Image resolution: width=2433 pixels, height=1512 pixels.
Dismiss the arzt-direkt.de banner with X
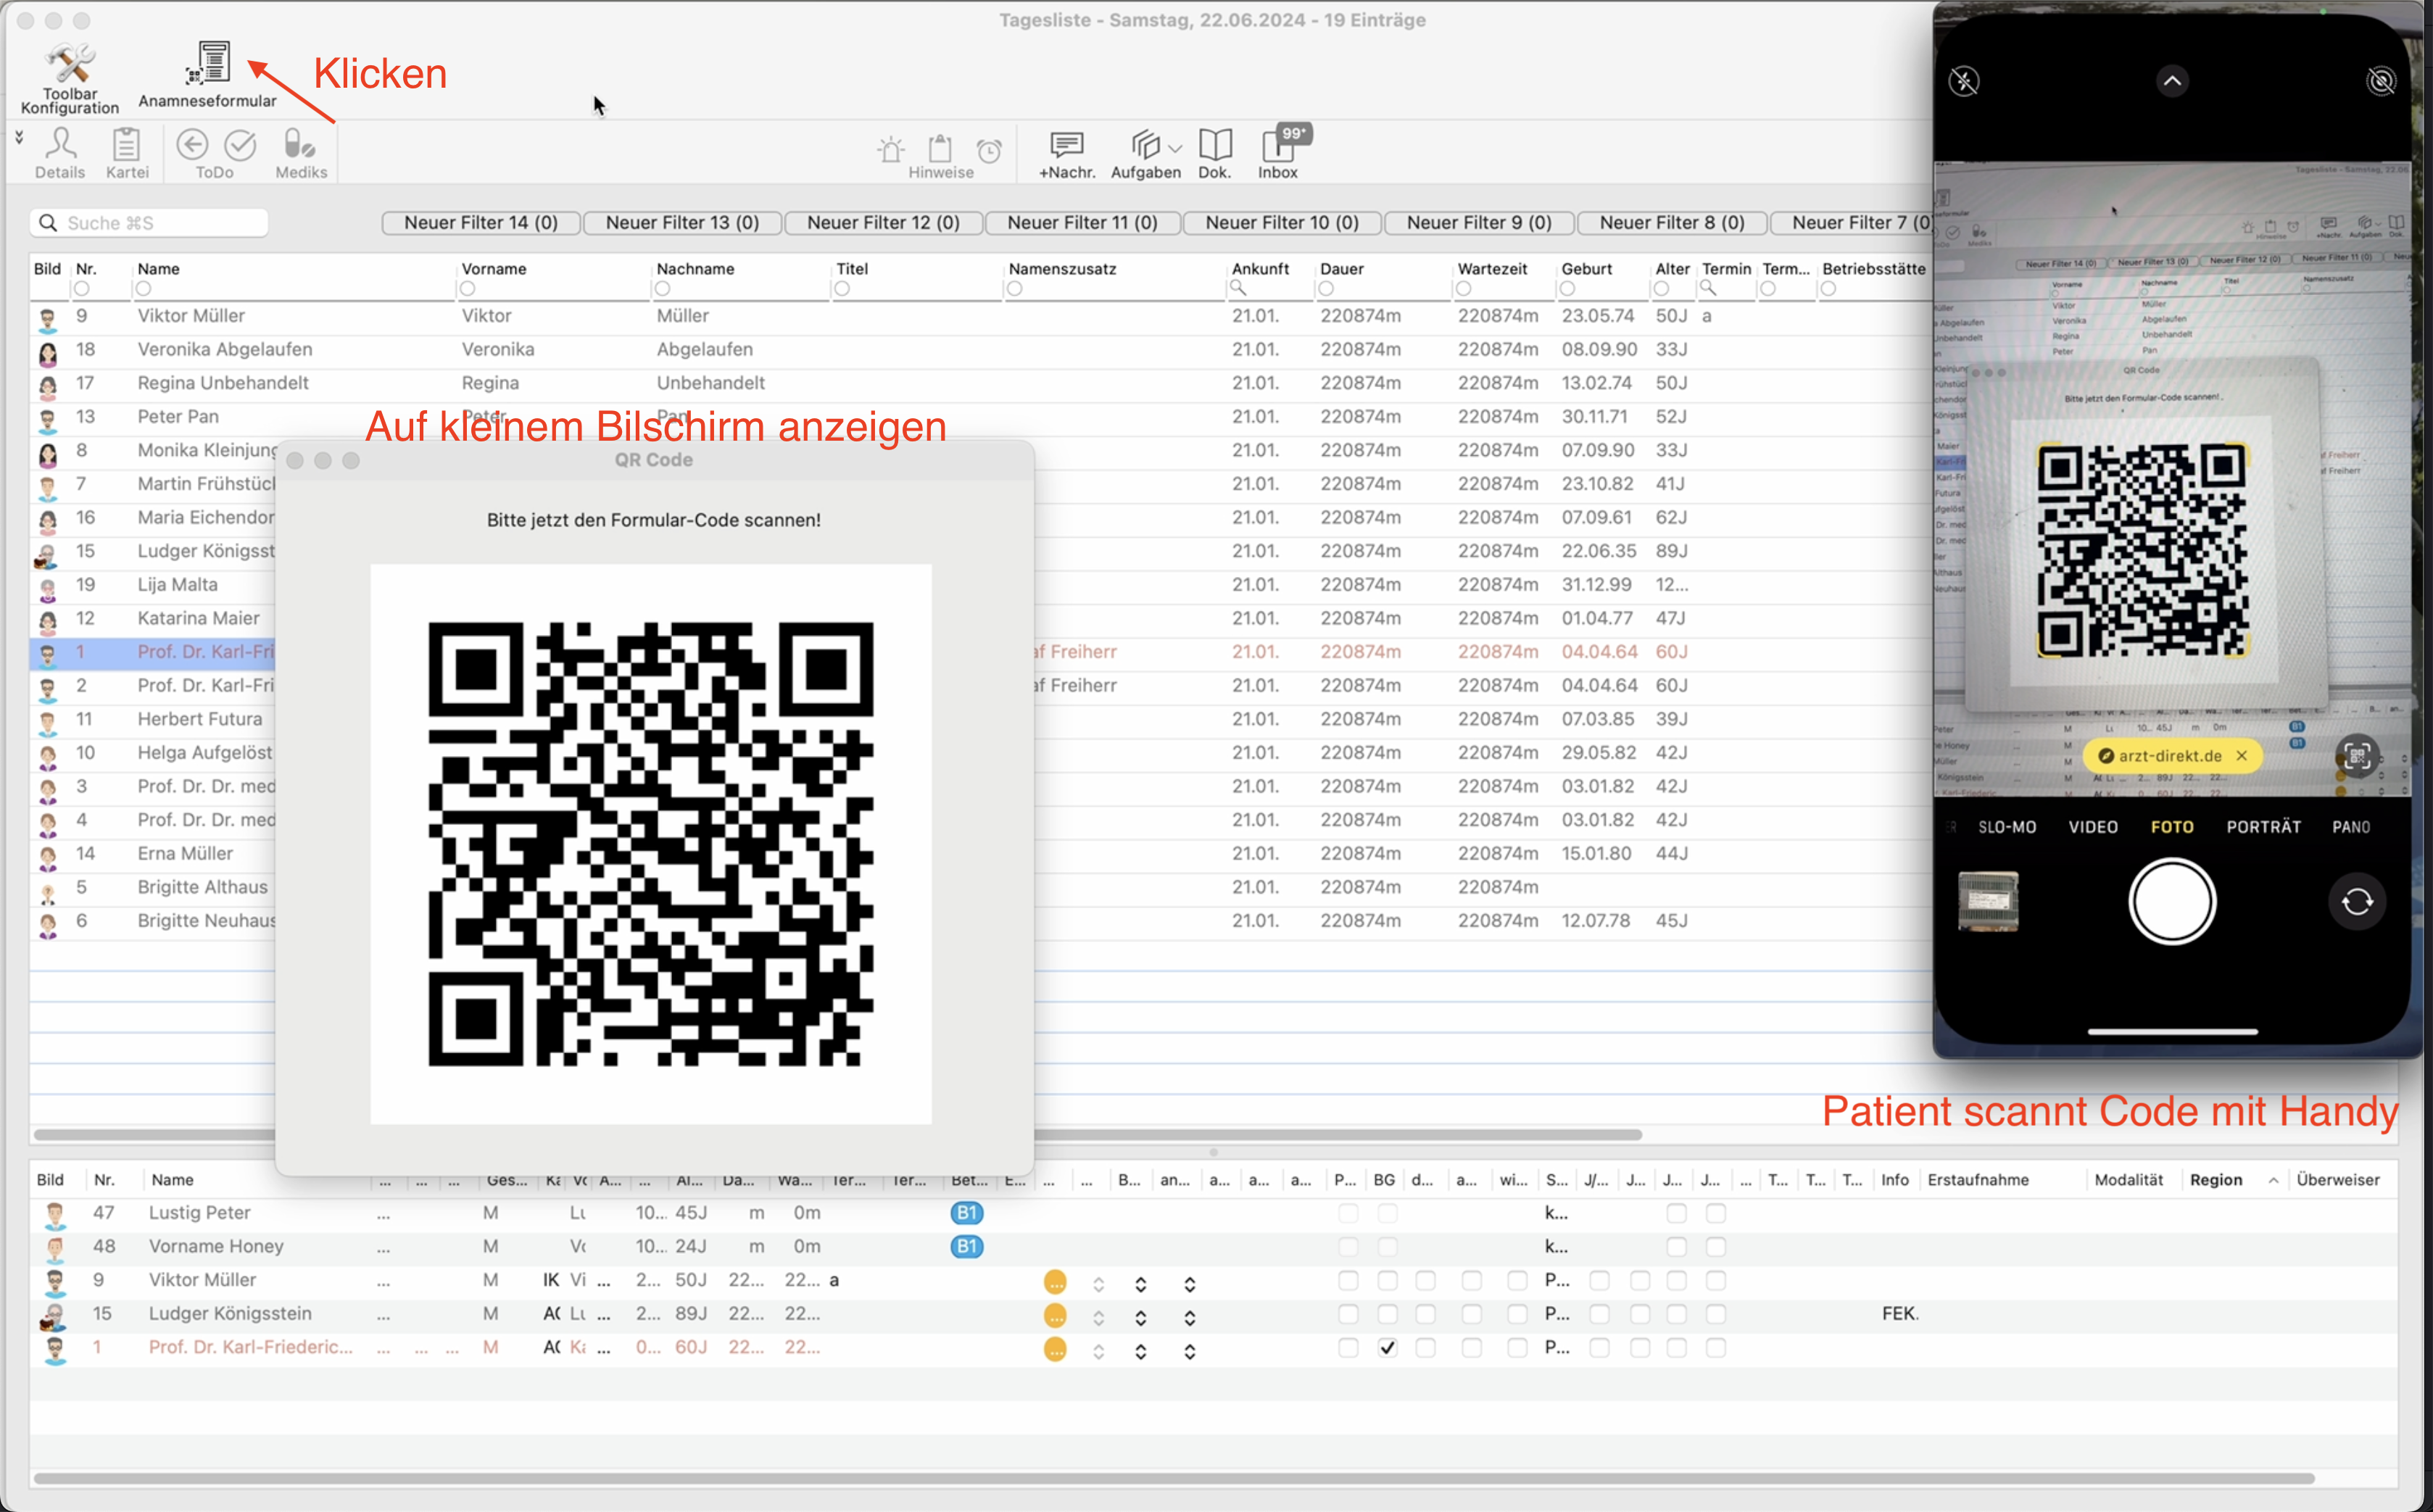[2242, 756]
